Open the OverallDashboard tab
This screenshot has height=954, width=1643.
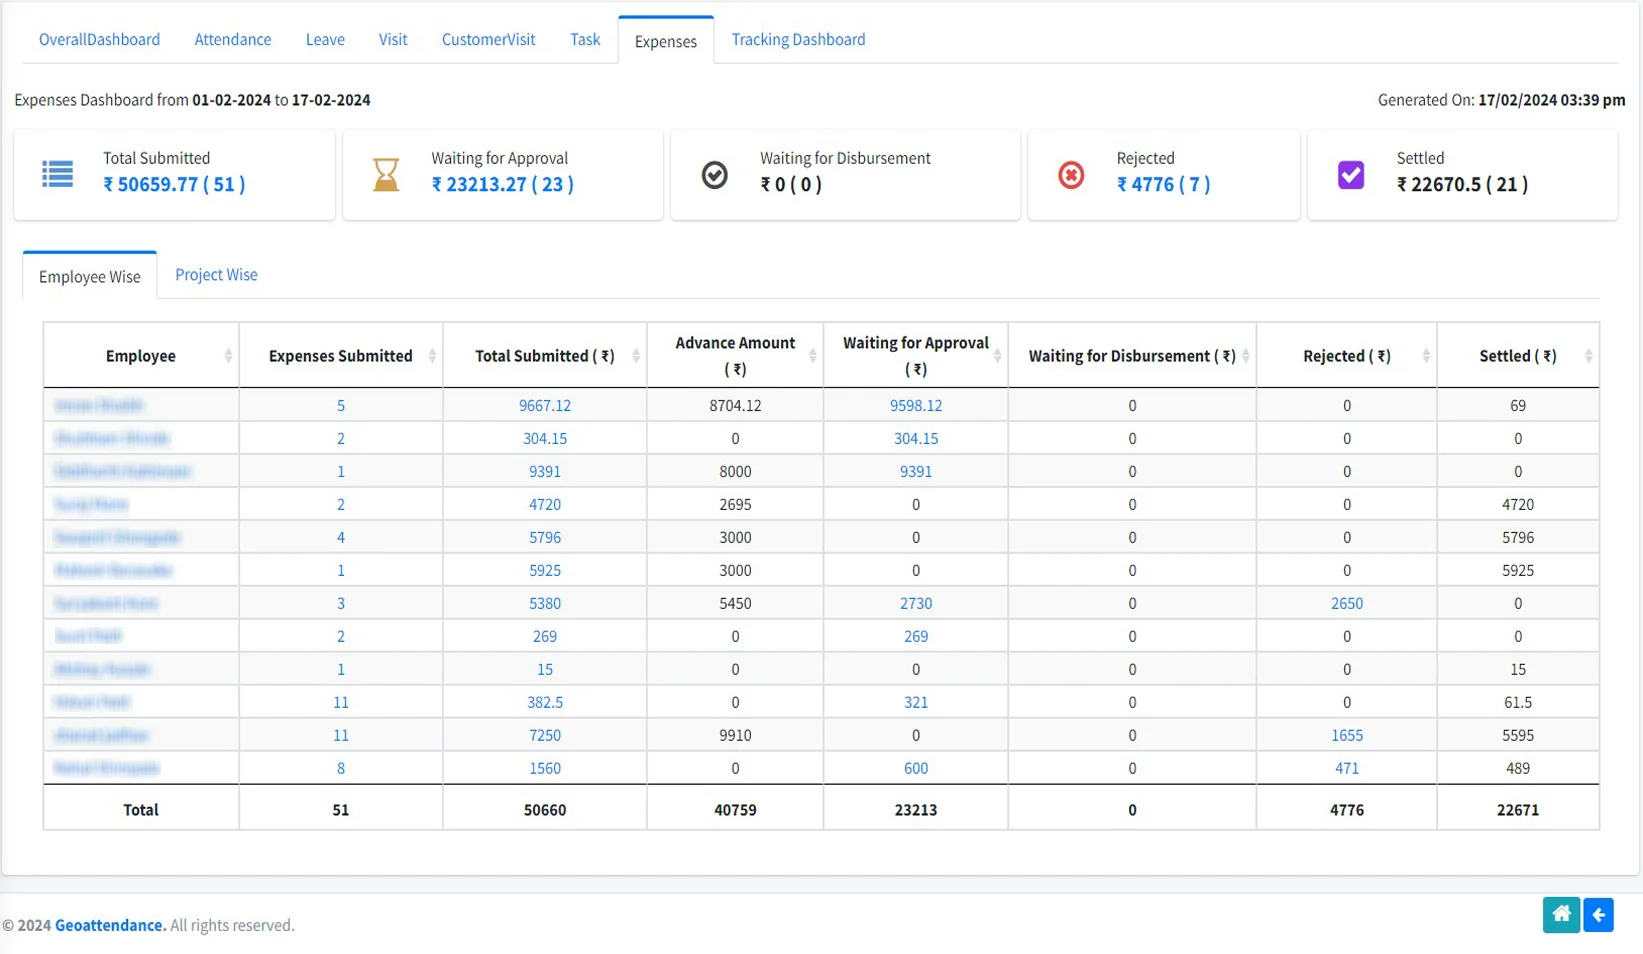tap(99, 40)
